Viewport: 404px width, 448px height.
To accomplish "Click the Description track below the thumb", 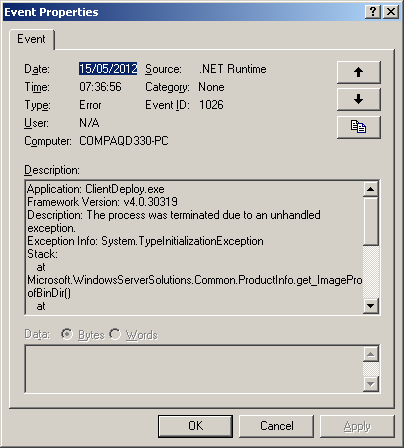I will pos(371,272).
